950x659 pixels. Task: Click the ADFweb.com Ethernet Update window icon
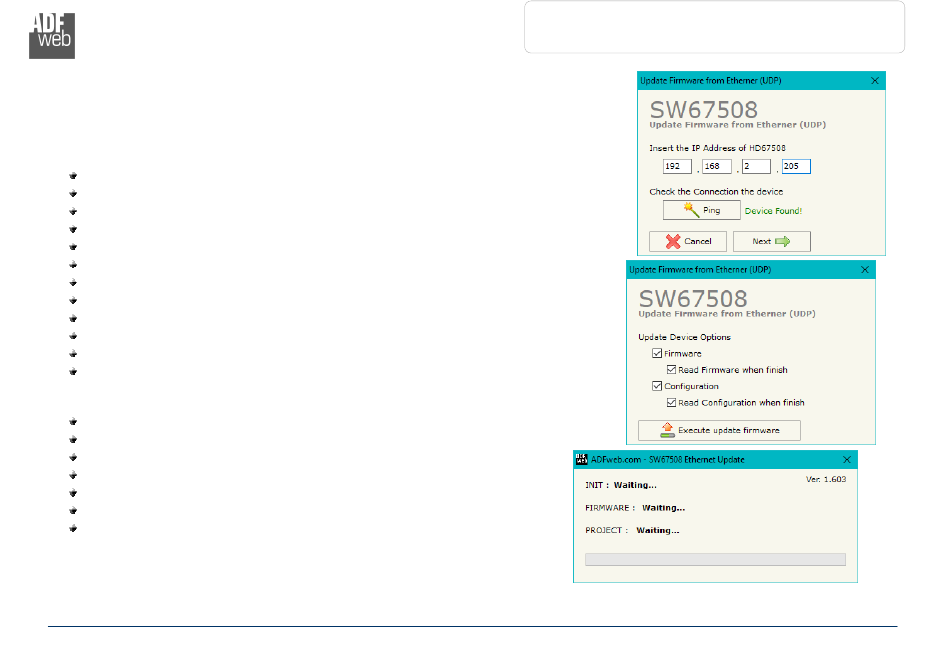[580, 459]
